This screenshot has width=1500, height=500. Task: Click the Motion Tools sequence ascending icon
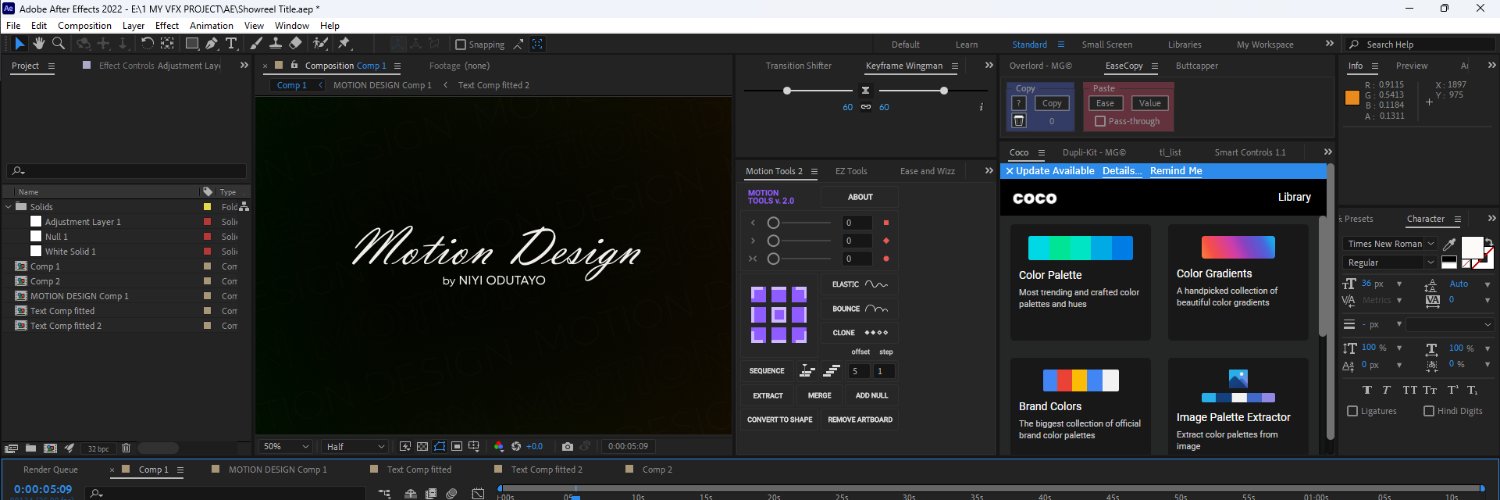tap(807, 371)
